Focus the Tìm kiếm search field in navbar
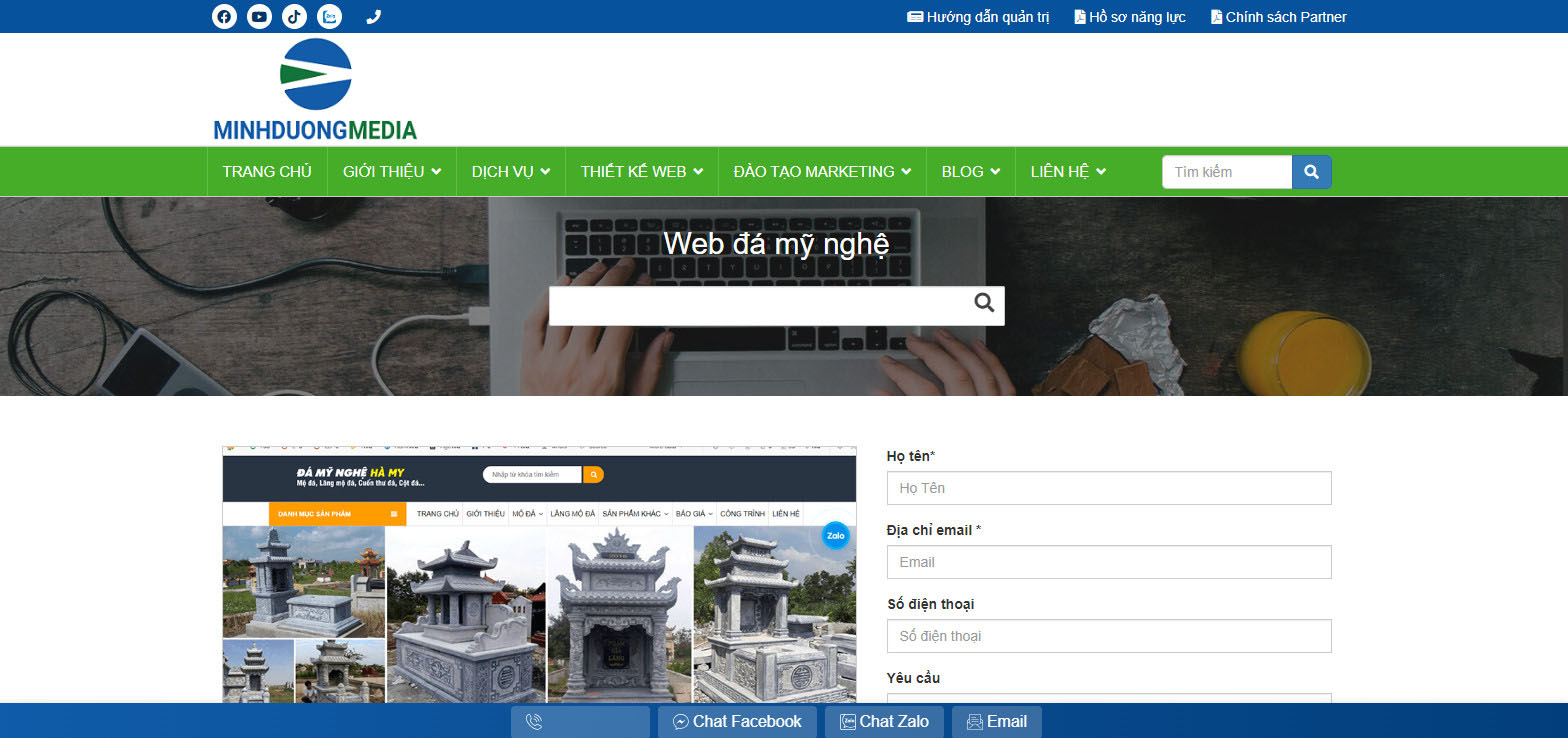1568x738 pixels. [1227, 172]
